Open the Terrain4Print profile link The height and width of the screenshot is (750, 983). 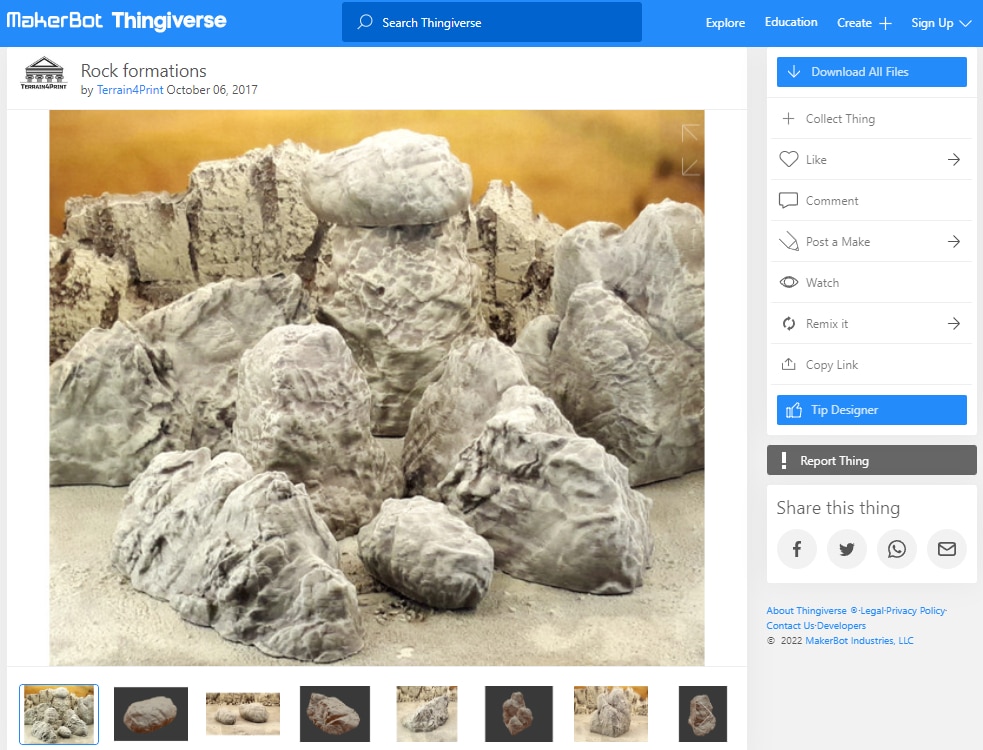coord(129,89)
